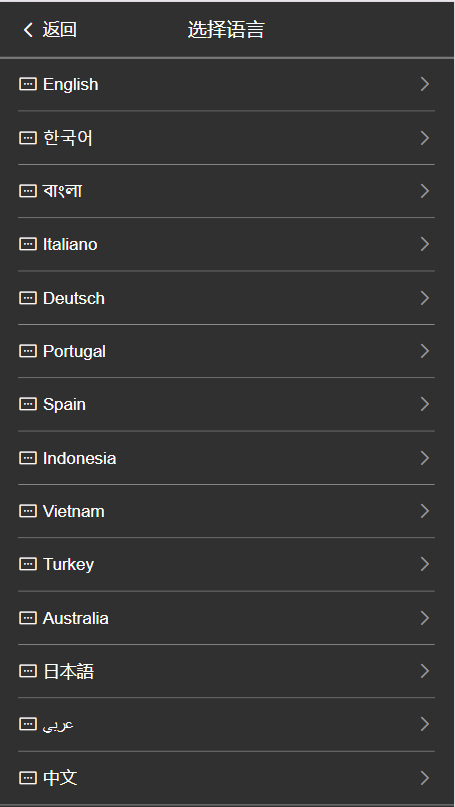Open the chevron for Spain
This screenshot has height=807, width=455.
[x=425, y=404]
